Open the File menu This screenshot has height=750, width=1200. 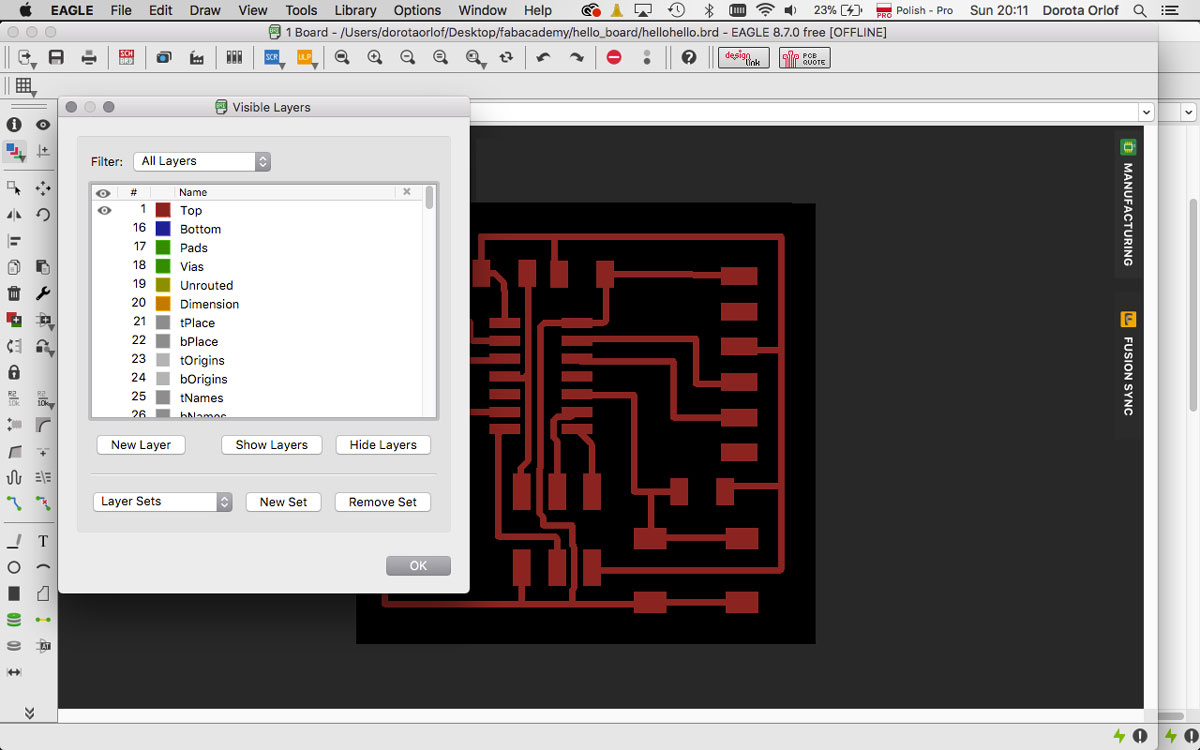(121, 10)
